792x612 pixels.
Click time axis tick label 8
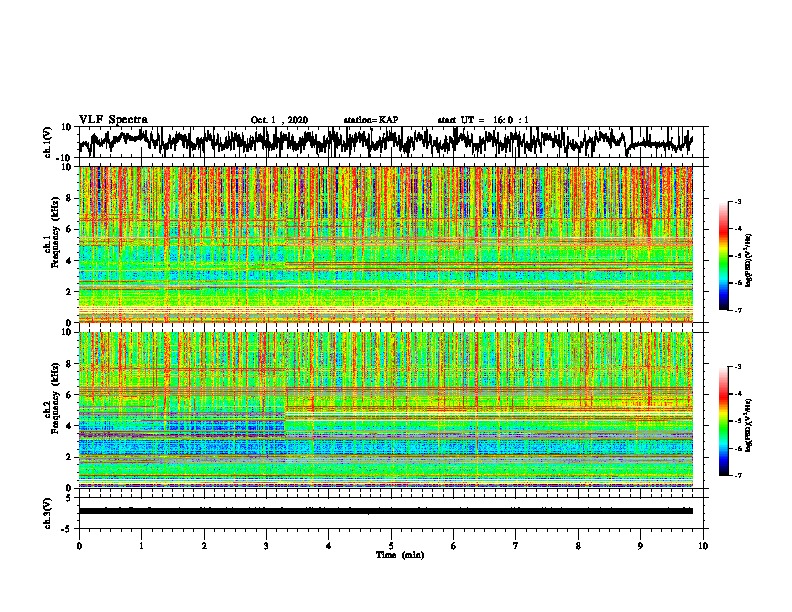click(x=578, y=546)
